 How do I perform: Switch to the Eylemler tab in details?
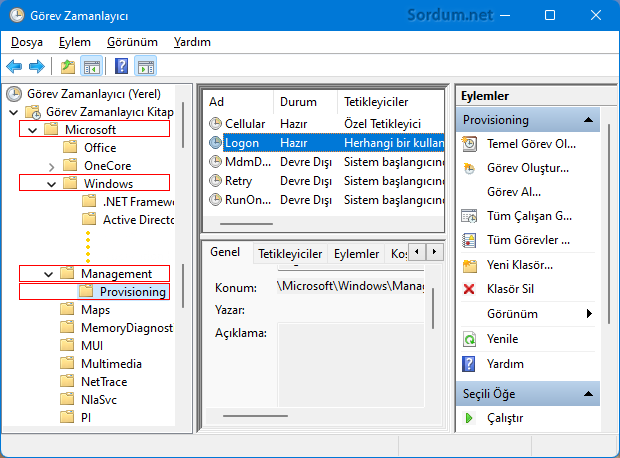[x=356, y=254]
